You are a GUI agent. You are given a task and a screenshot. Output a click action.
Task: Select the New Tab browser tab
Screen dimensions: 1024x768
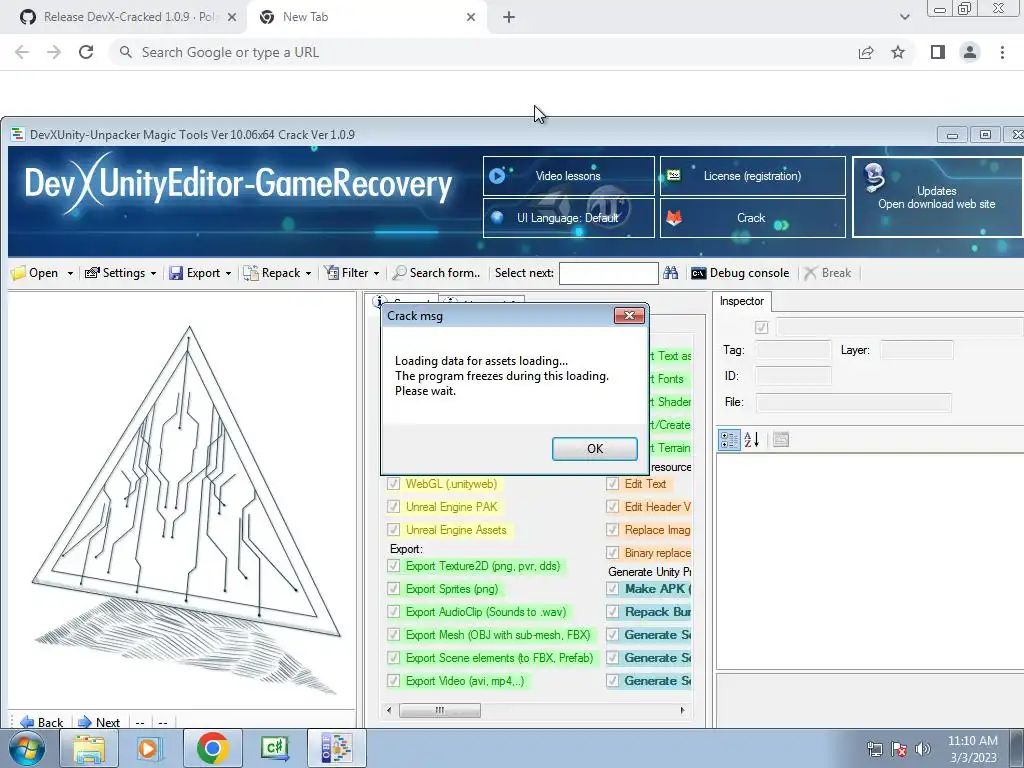point(366,17)
